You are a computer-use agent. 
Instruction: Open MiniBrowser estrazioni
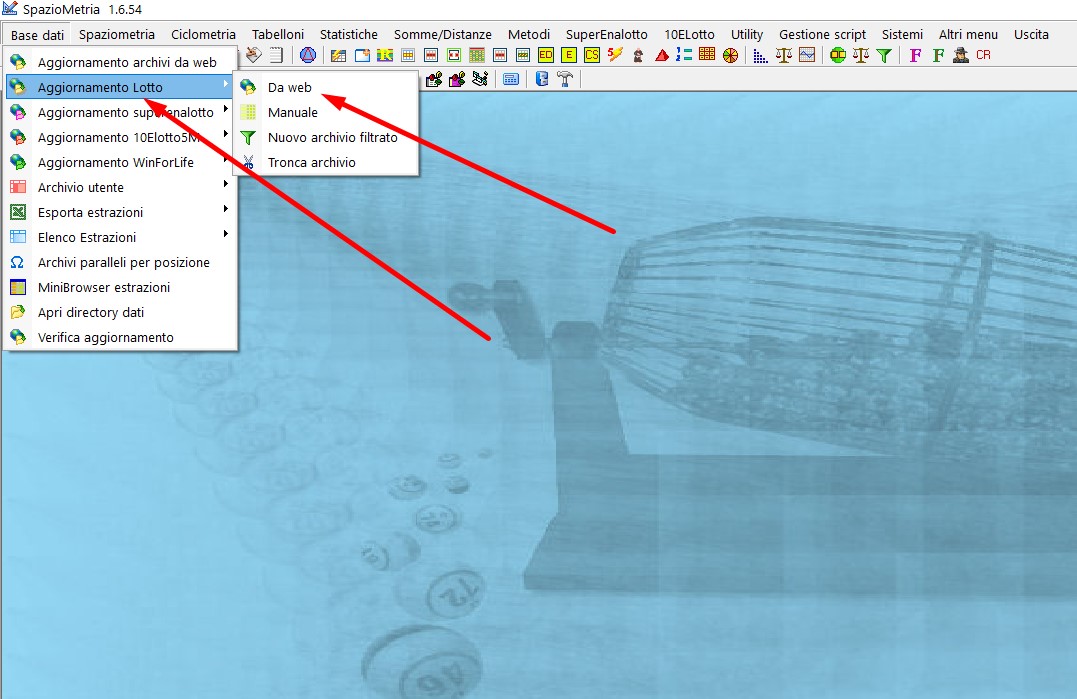(120, 288)
